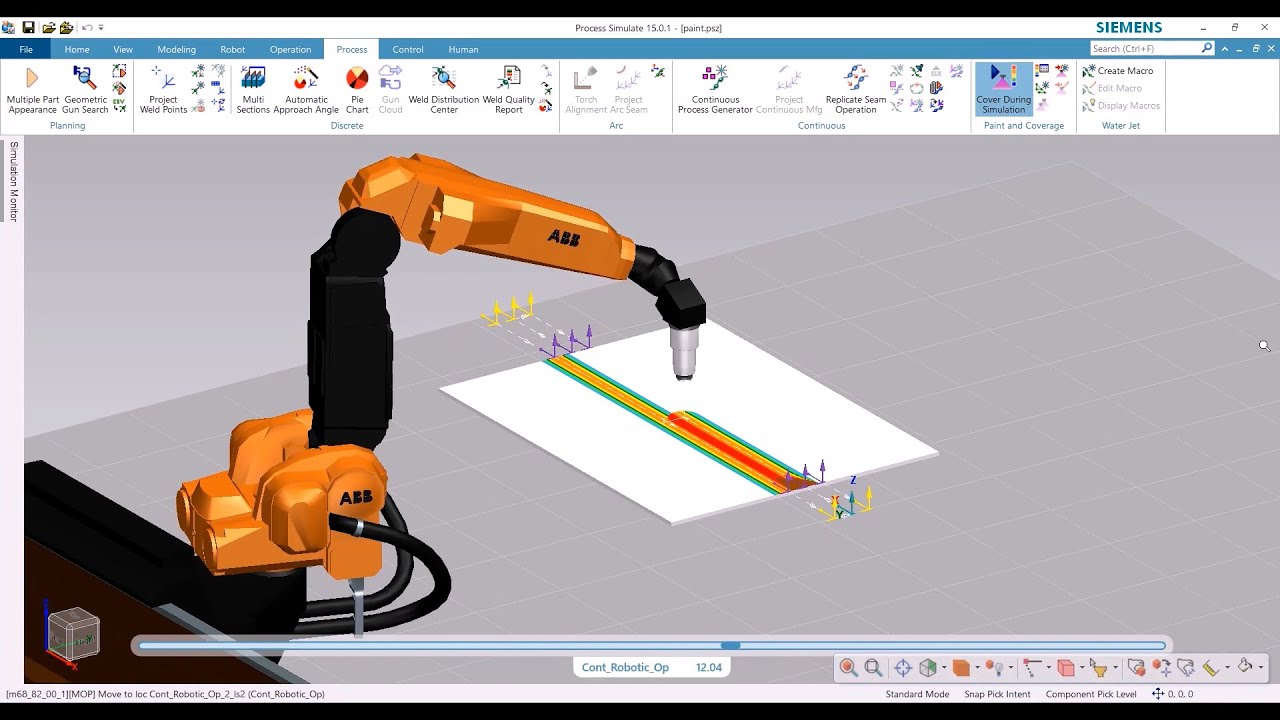Click the paint bucket icon in graphics toolbar
The image size is (1280, 720).
pyautogui.click(x=1245, y=666)
